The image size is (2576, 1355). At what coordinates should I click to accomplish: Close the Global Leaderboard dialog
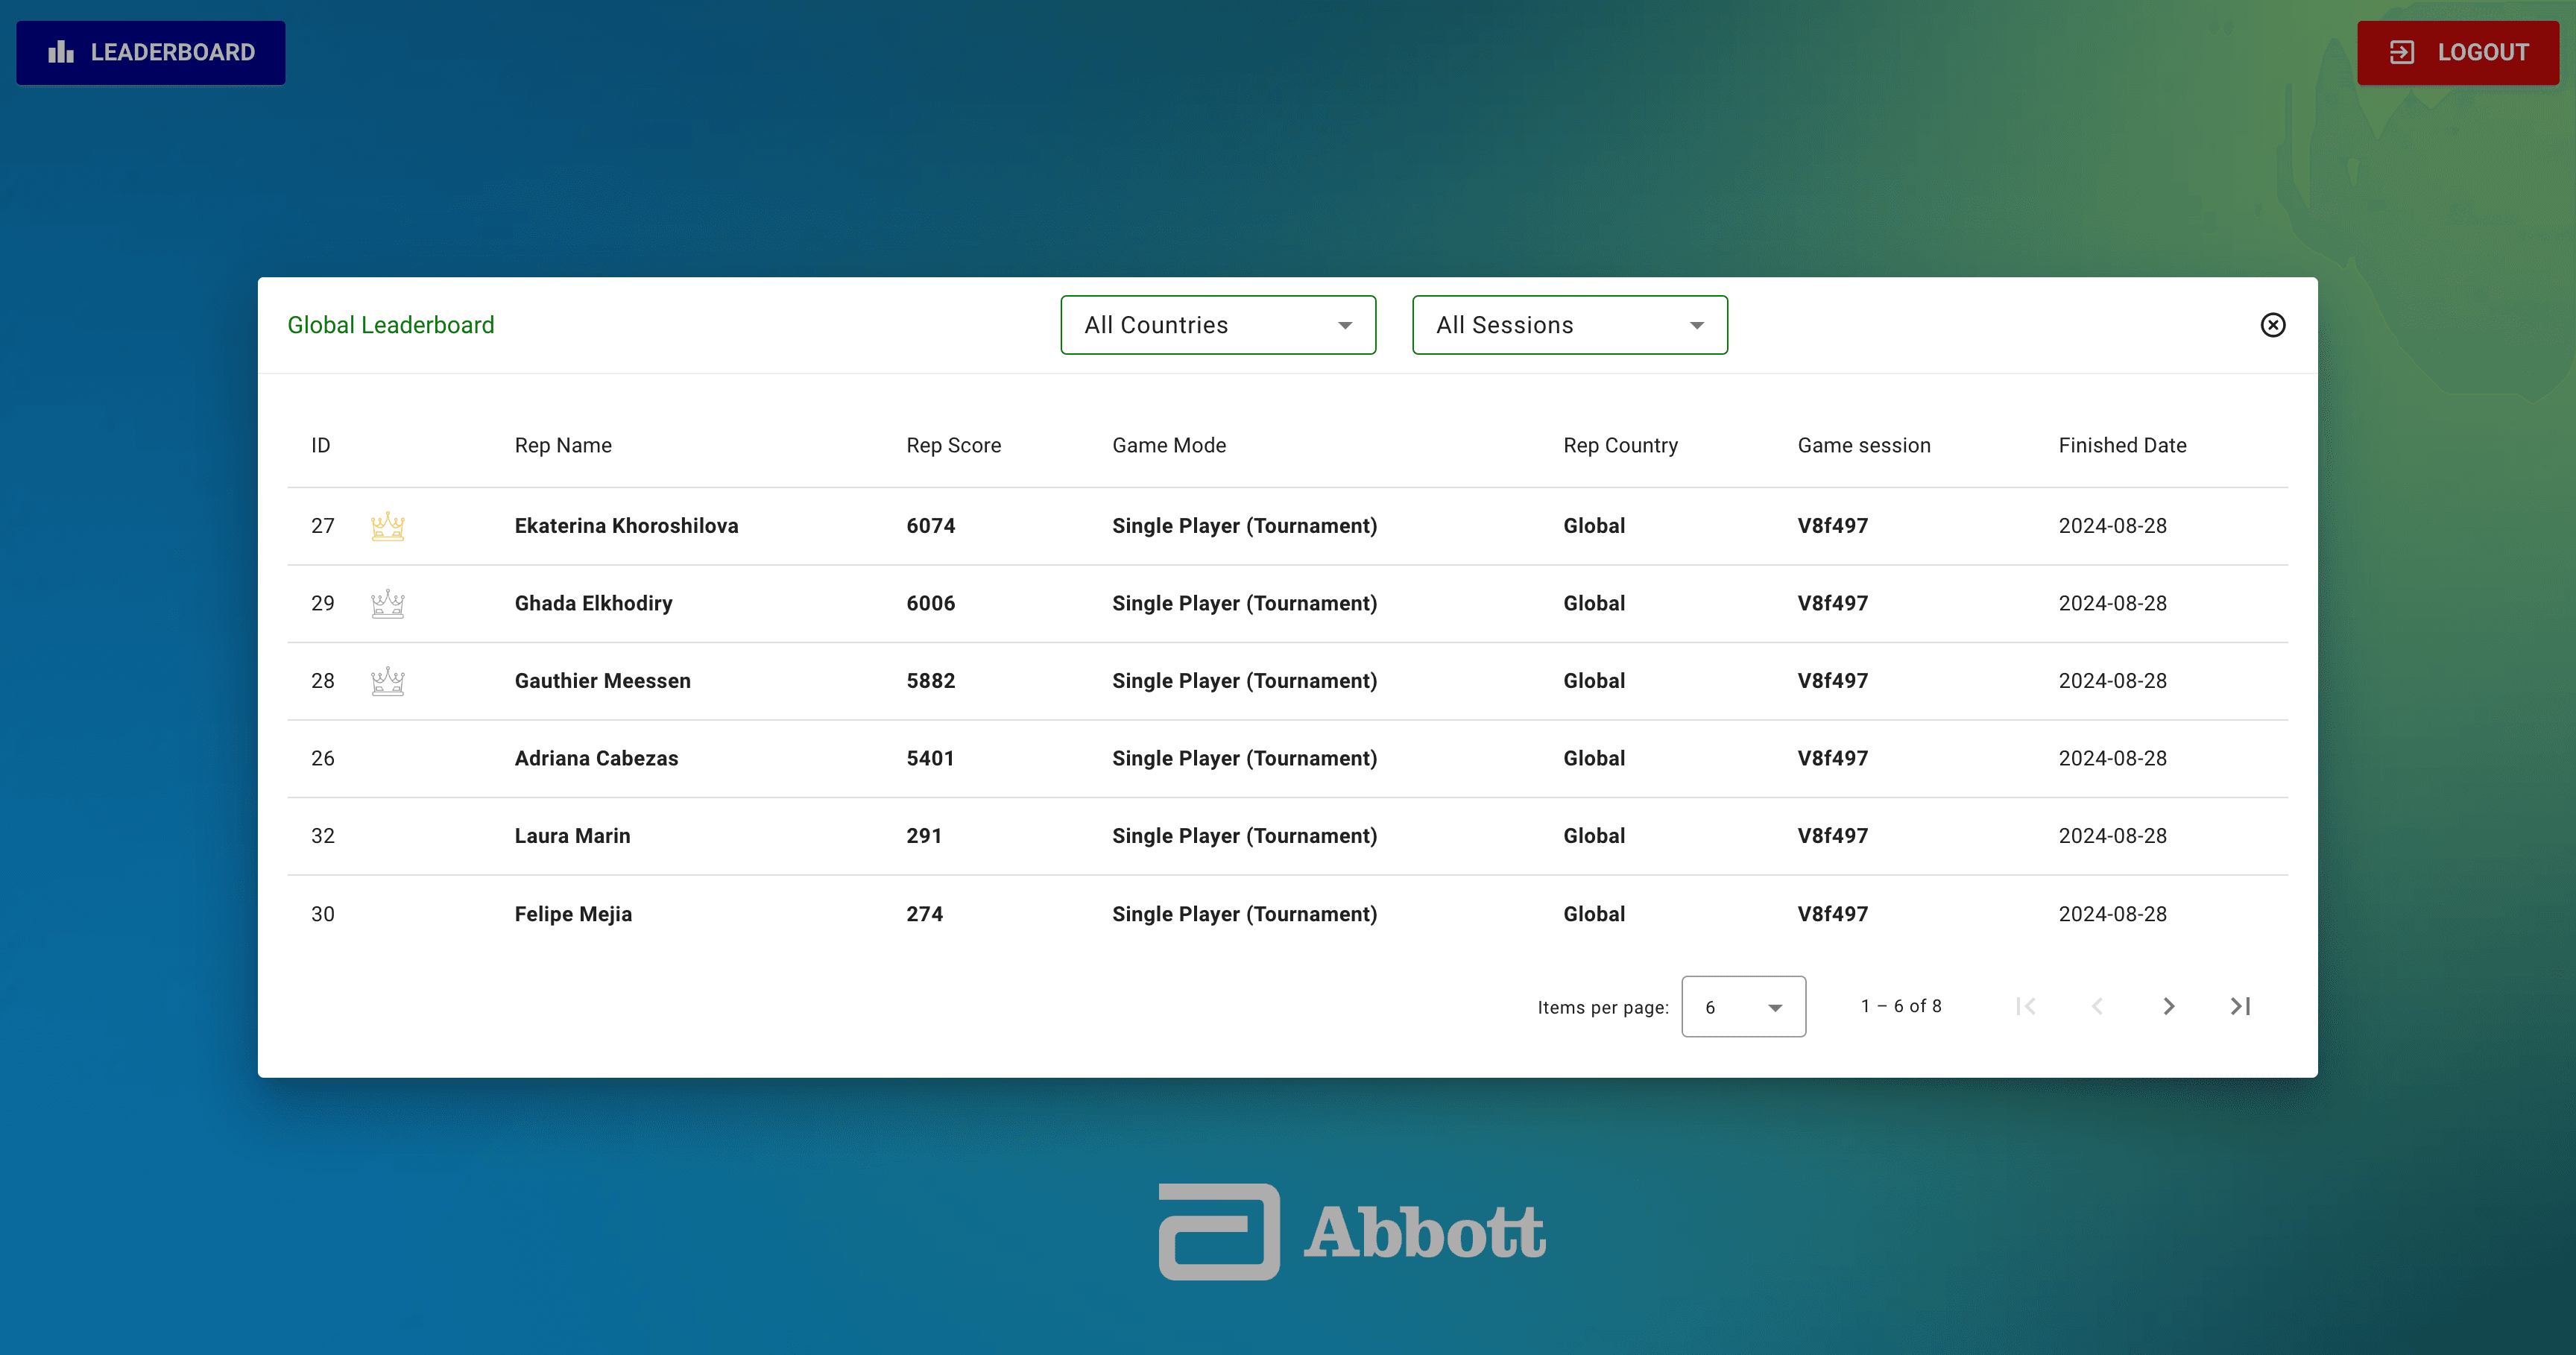pyautogui.click(x=2272, y=325)
